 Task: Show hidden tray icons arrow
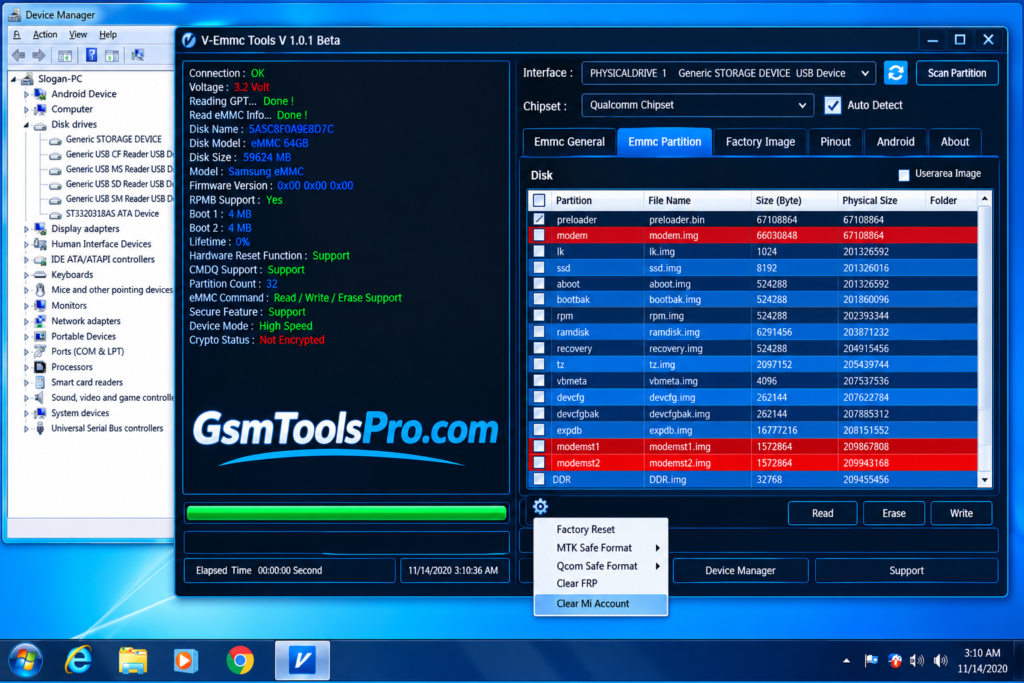coord(846,661)
